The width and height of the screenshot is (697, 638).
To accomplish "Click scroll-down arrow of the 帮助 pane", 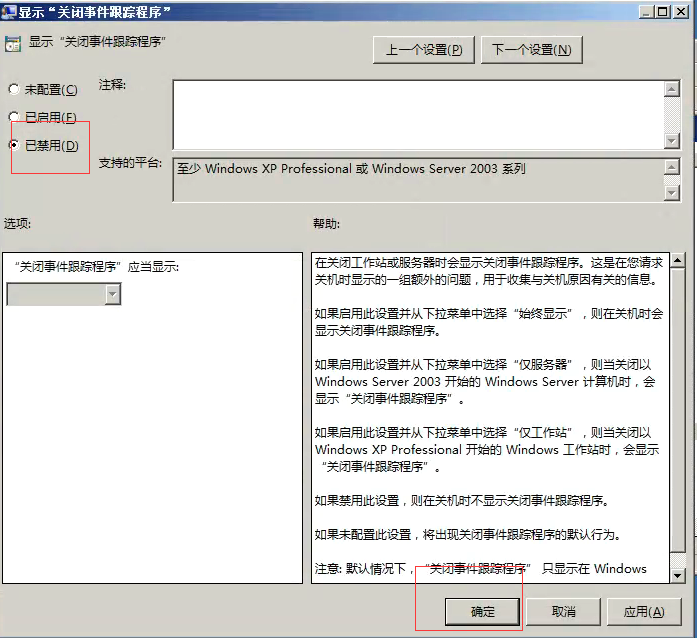I will point(677,576).
